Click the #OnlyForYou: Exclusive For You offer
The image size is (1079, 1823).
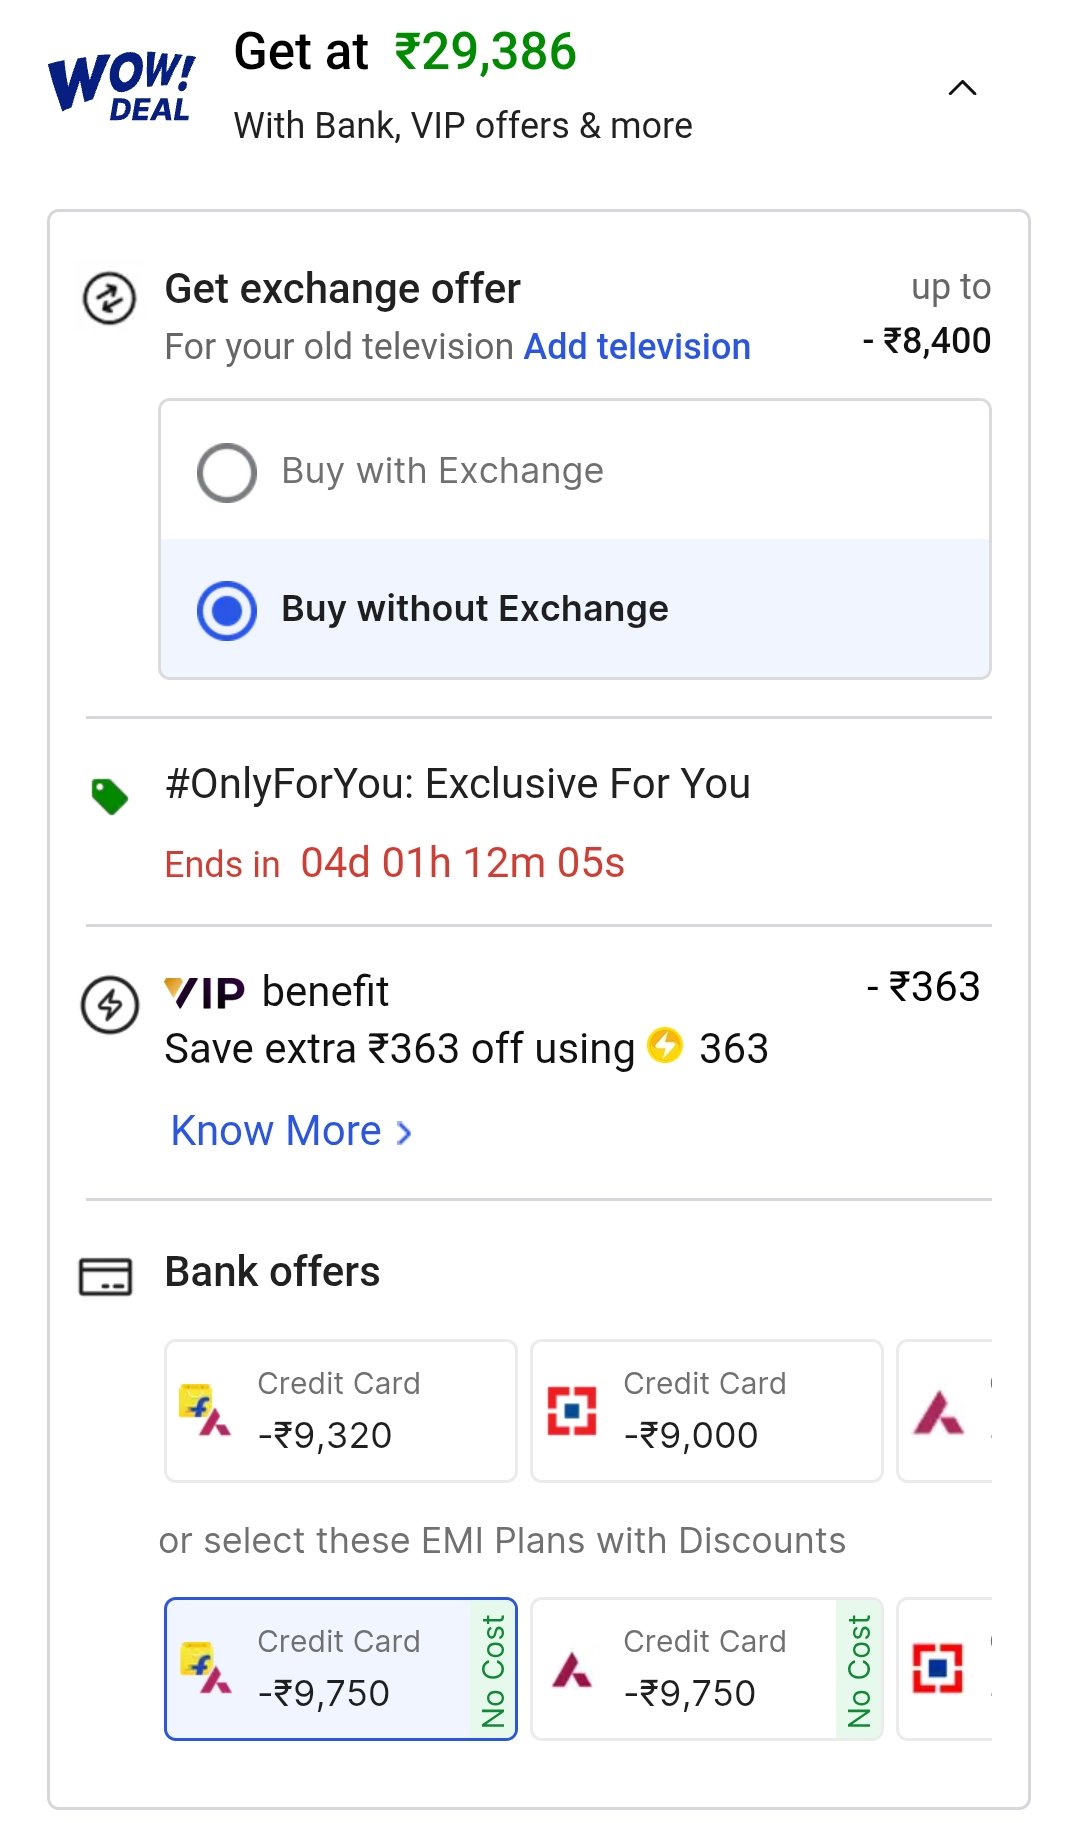458,785
